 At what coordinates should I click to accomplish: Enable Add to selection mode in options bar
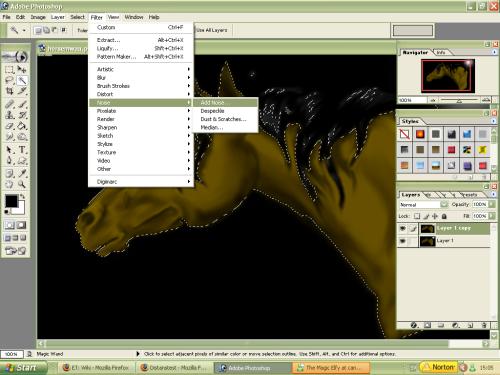click(x=46, y=30)
